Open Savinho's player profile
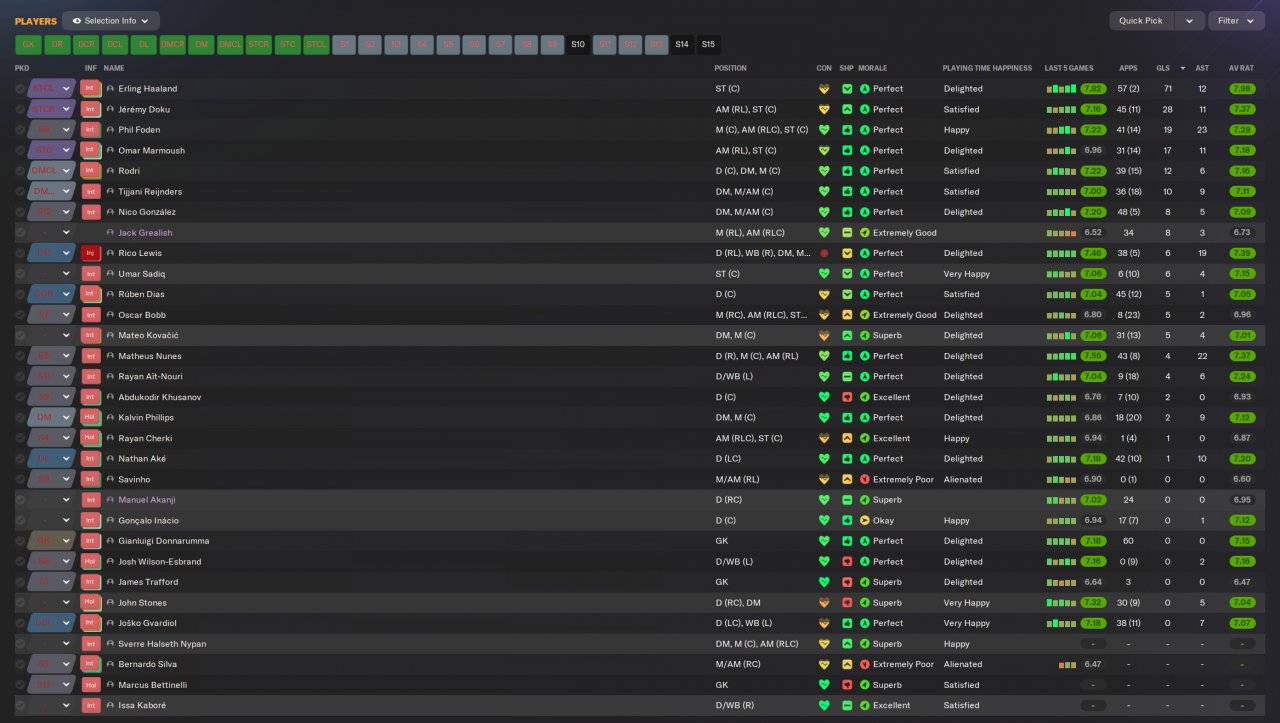This screenshot has height=723, width=1280. [135, 479]
